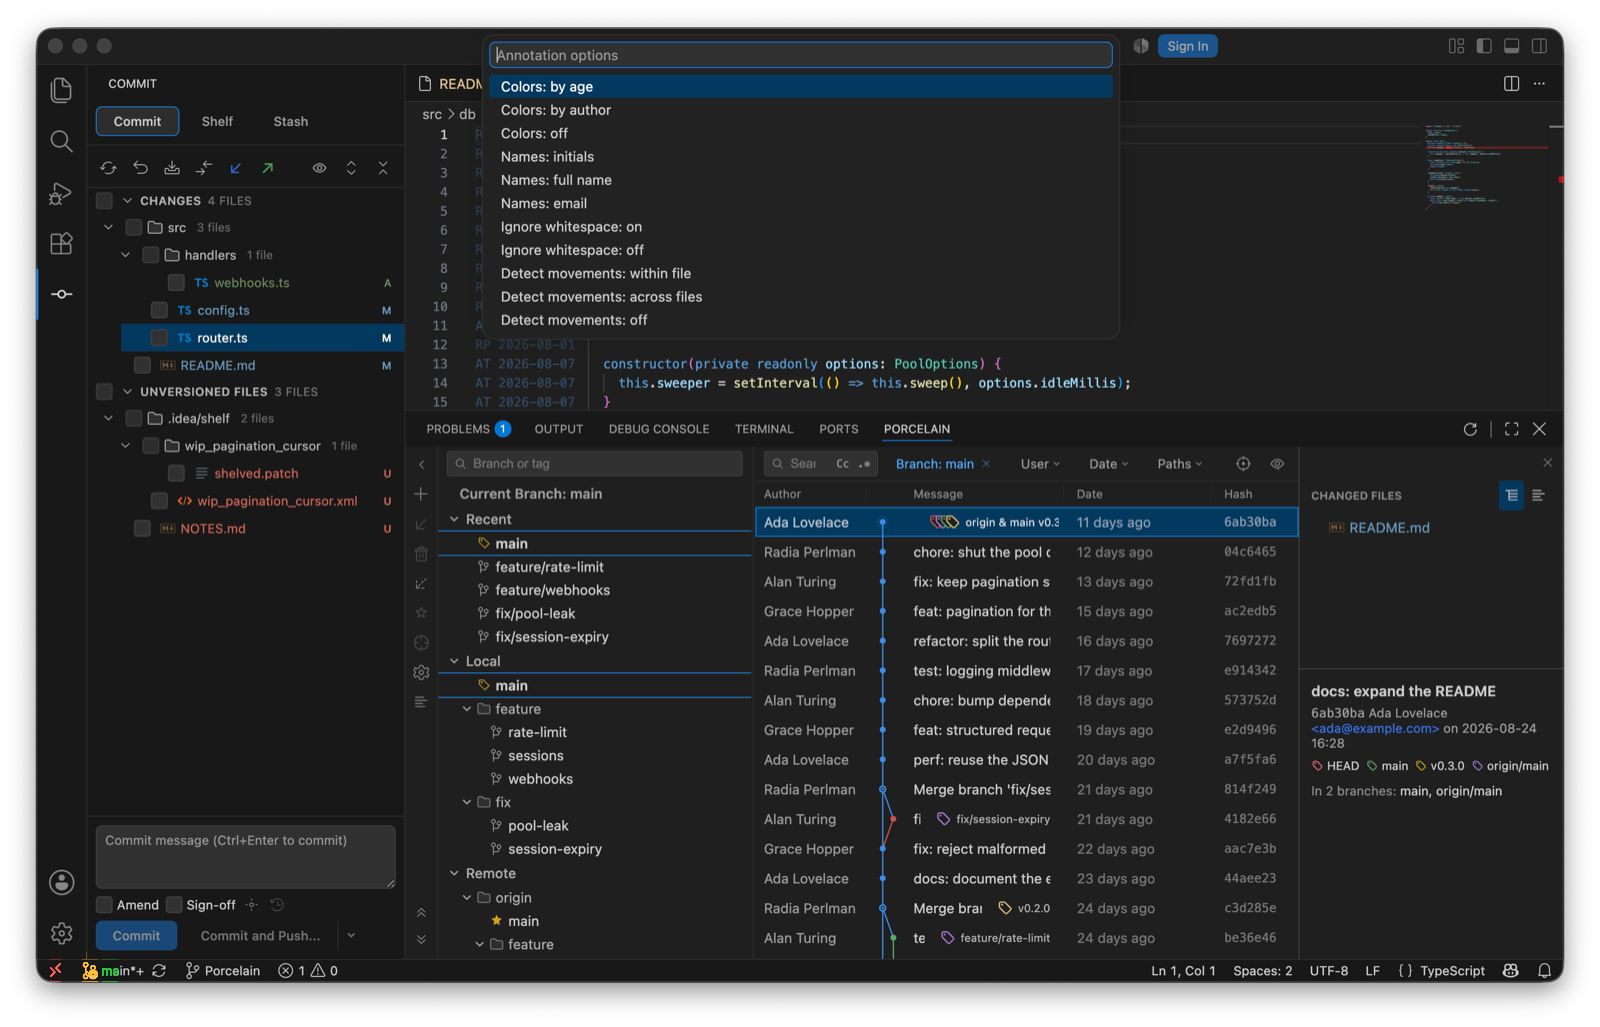Hide the branches pane with left chevron
Viewport: 1600px width, 1027px height.
pyautogui.click(x=421, y=464)
